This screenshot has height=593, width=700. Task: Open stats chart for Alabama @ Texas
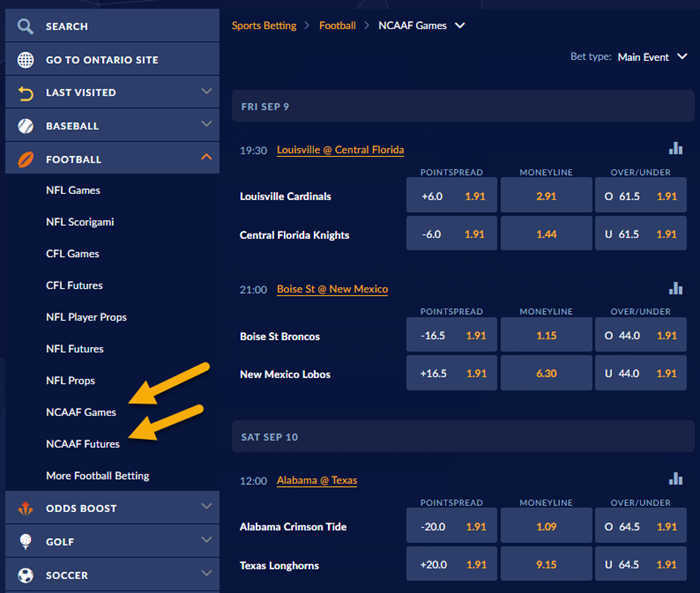click(675, 479)
